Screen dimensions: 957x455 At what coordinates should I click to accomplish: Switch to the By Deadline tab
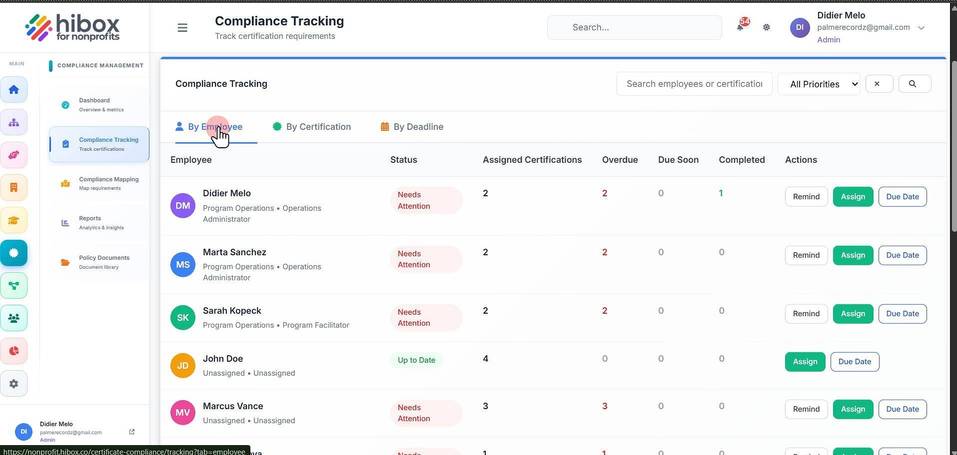click(412, 127)
